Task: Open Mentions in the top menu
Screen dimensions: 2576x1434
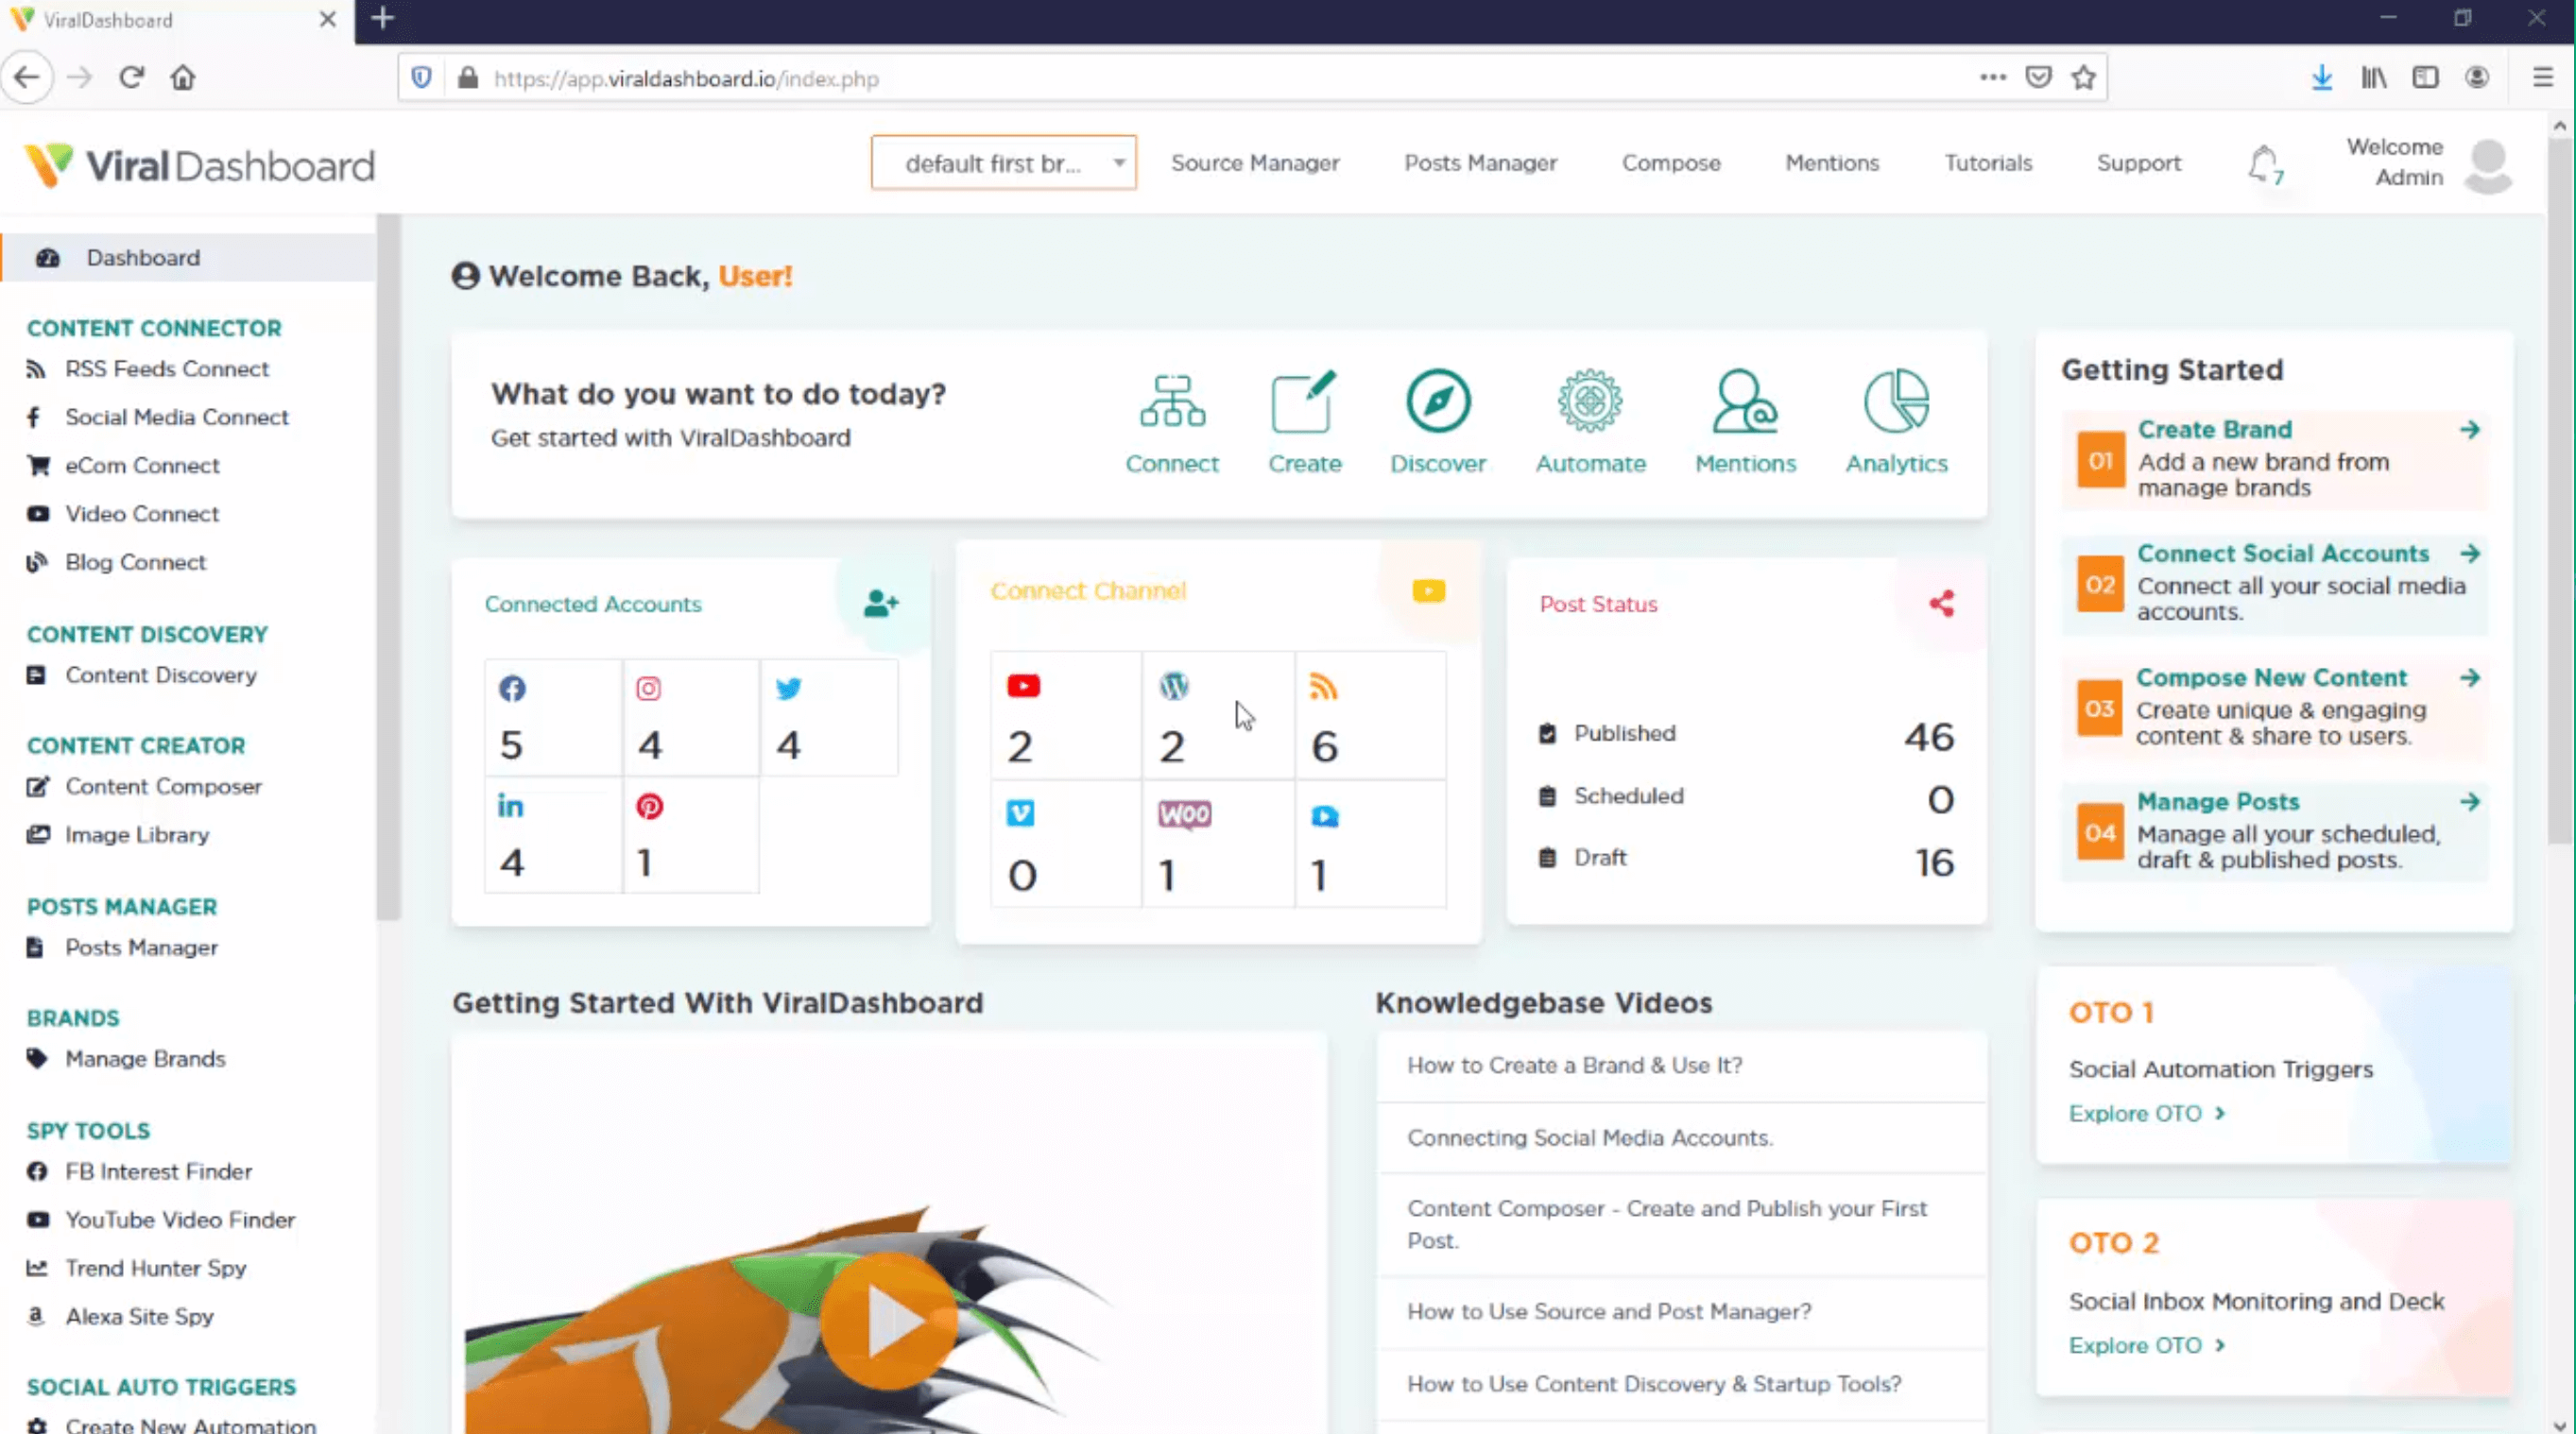Action: 1832,163
